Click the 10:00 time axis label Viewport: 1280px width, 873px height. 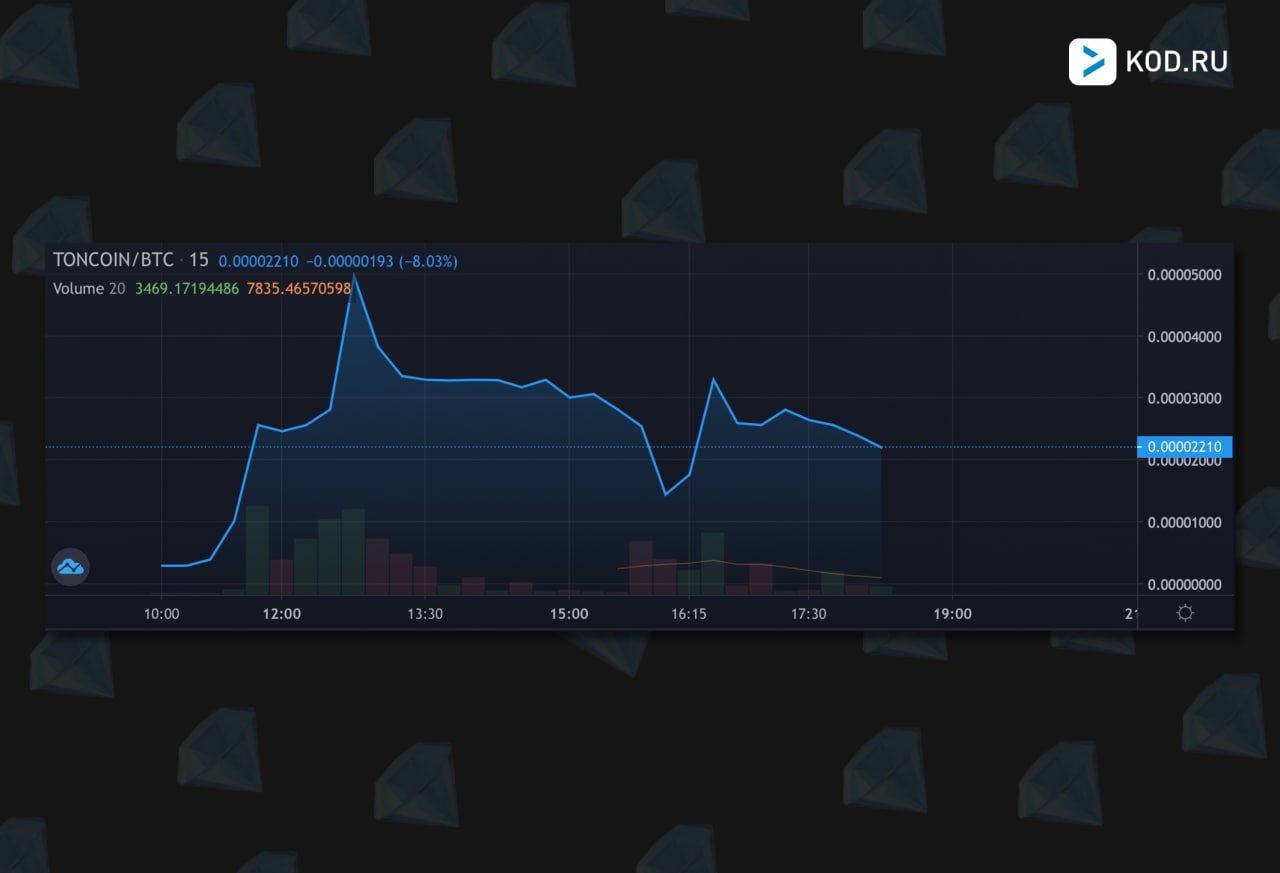(162, 614)
